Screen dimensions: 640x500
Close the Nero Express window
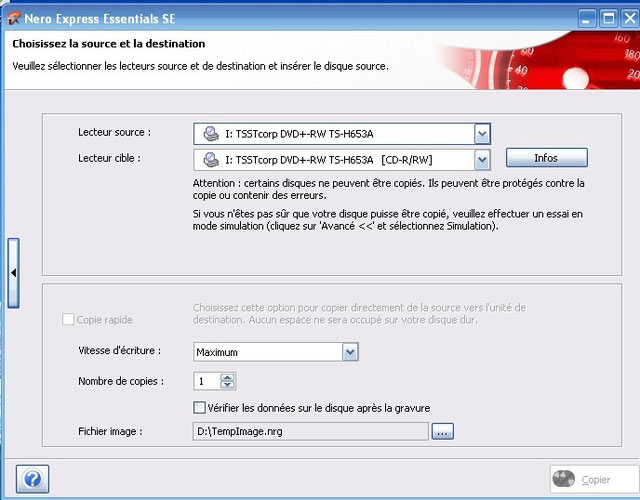(631, 18)
